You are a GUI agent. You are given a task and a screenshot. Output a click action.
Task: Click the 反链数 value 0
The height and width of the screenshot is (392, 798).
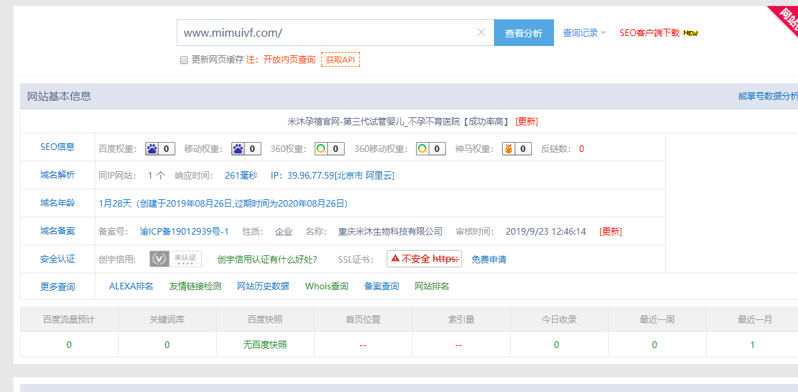click(581, 149)
